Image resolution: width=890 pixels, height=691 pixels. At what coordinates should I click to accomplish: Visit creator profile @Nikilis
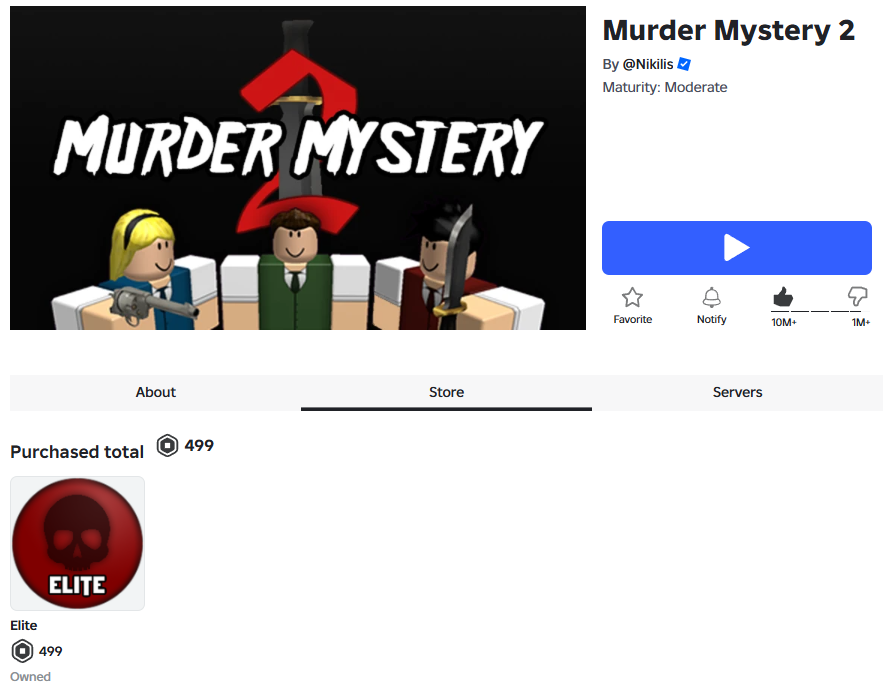coord(648,64)
